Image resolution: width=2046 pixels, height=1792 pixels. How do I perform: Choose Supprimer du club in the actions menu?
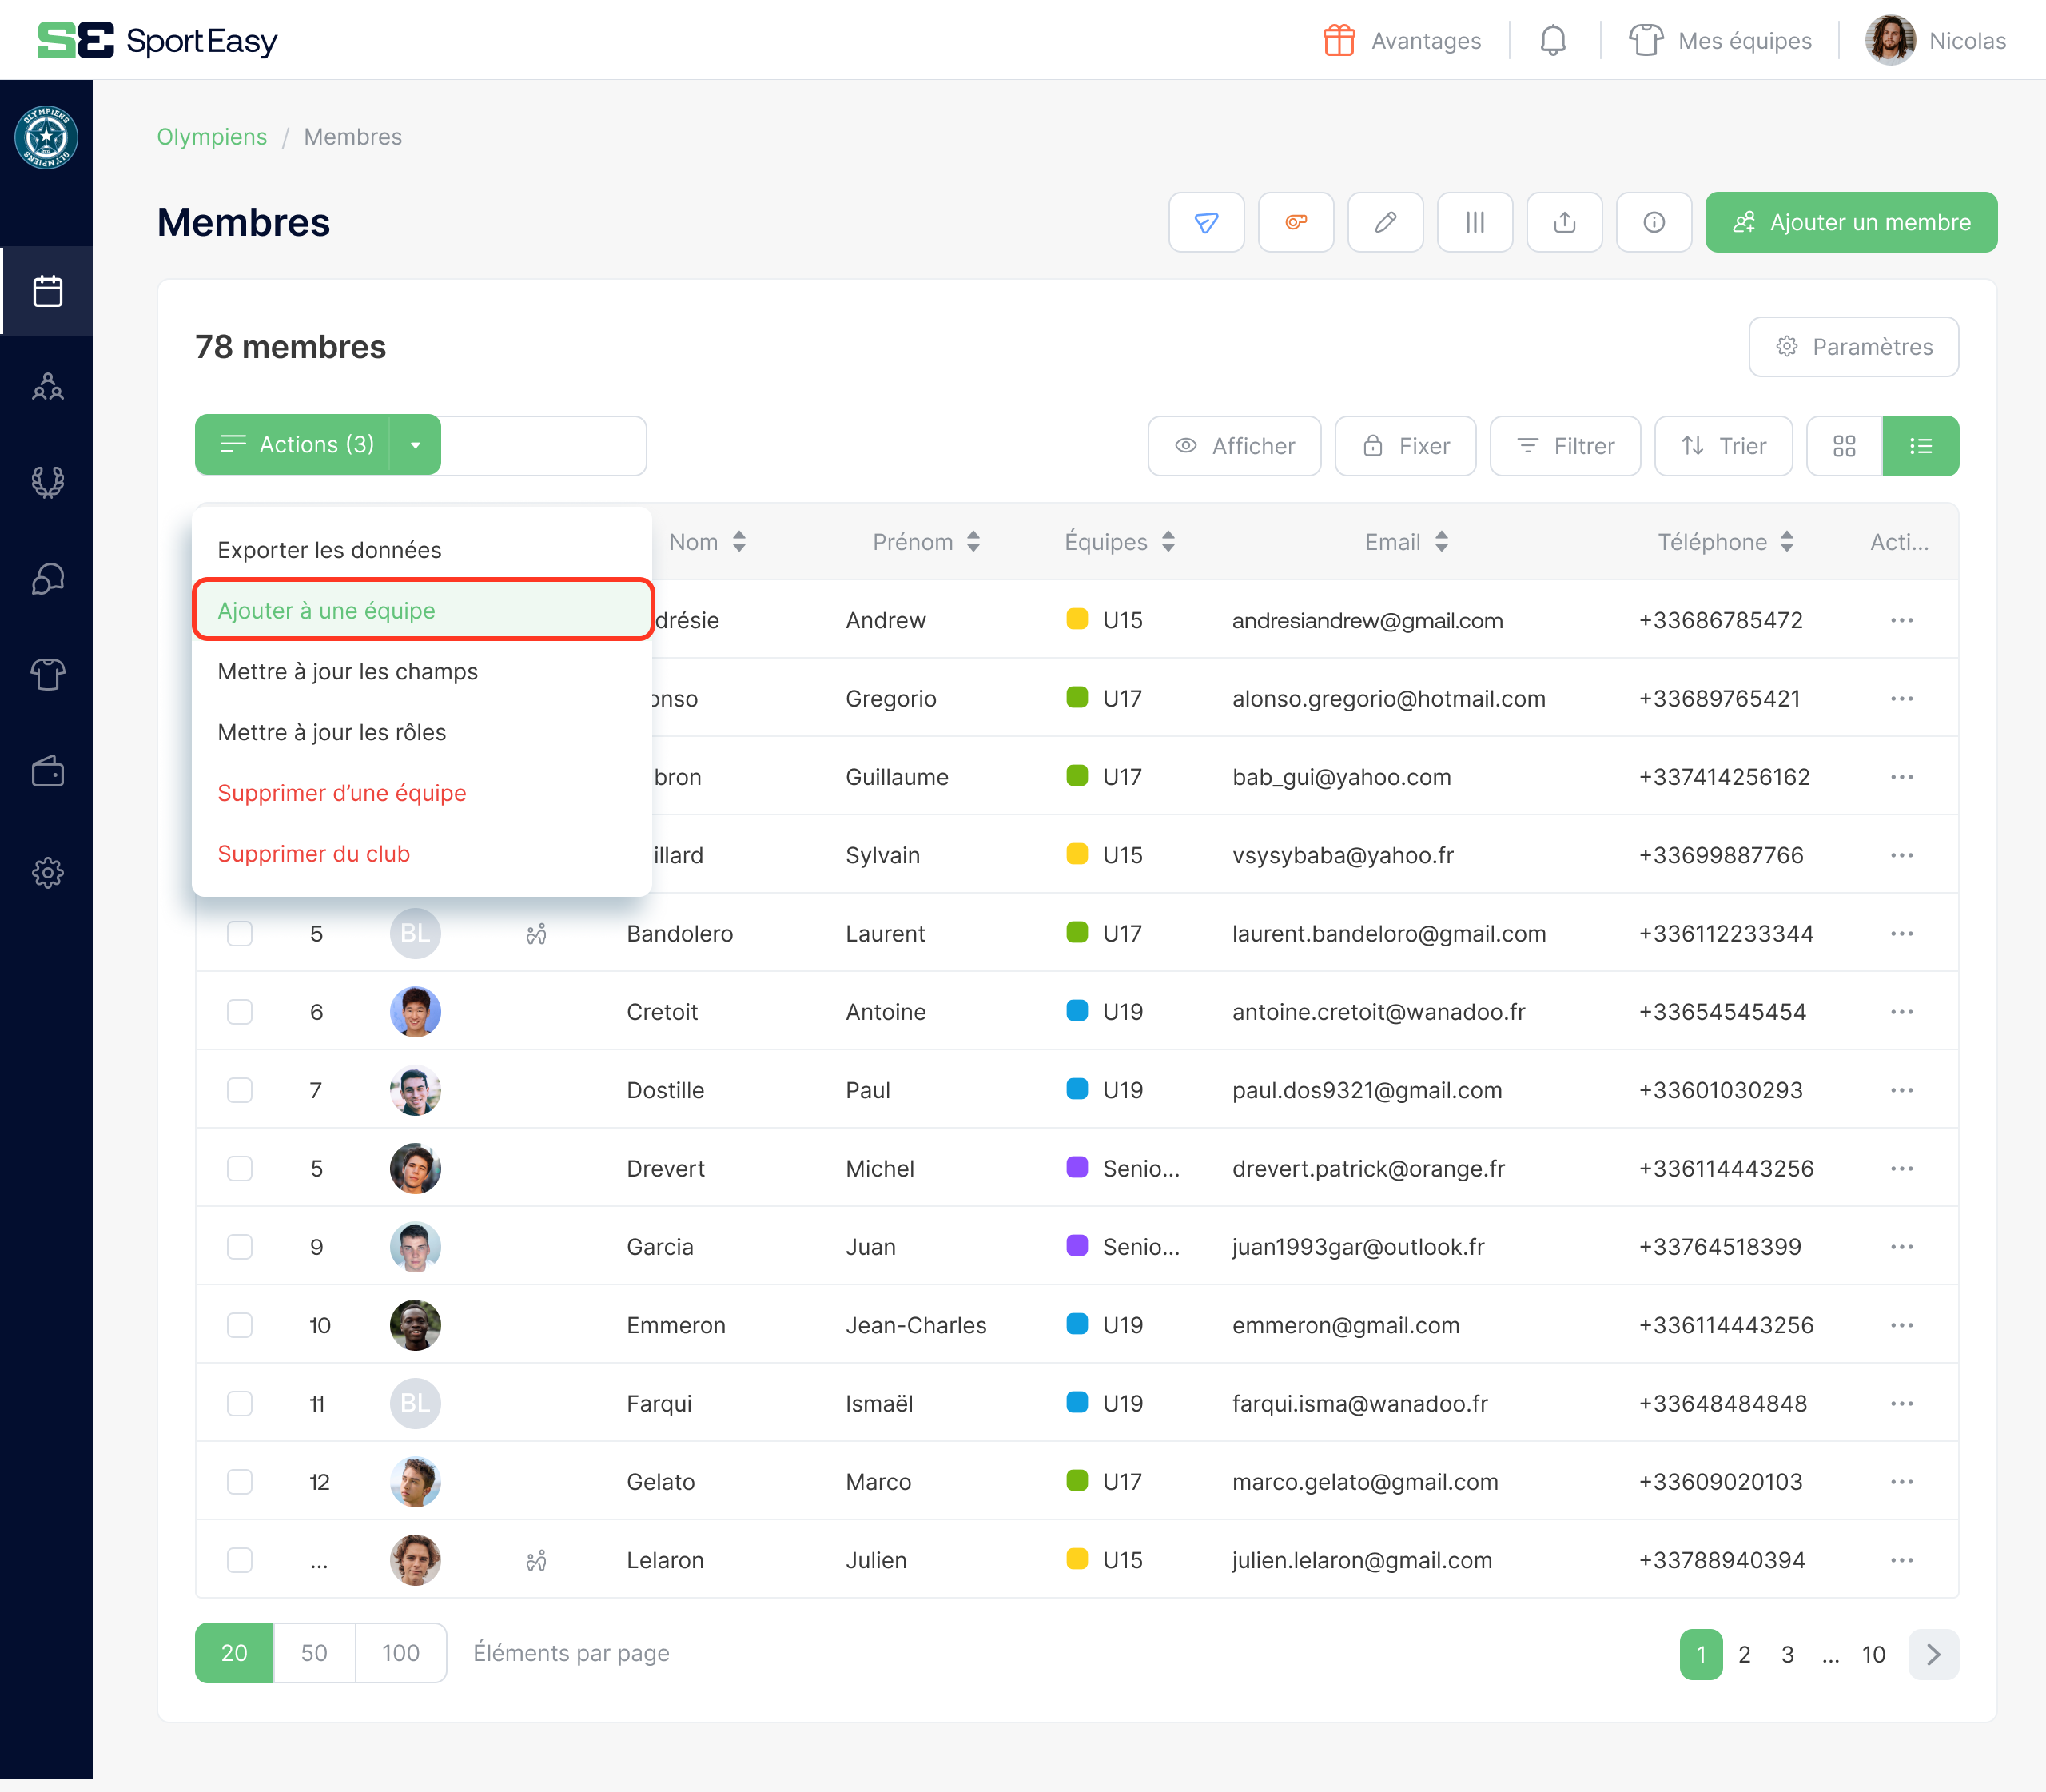[x=313, y=853]
